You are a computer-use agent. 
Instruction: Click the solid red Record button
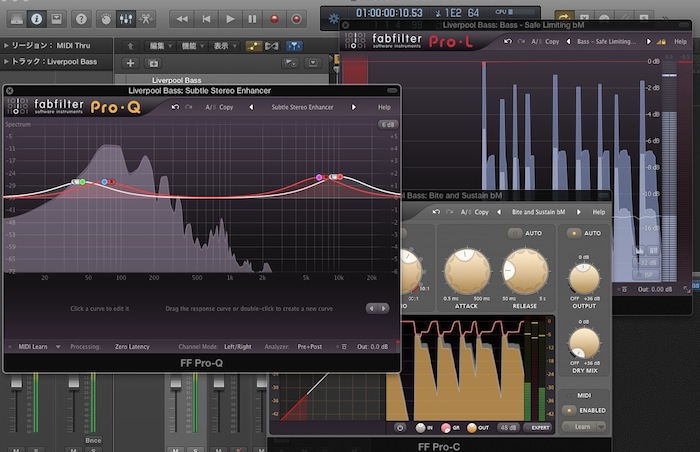tap(274, 19)
